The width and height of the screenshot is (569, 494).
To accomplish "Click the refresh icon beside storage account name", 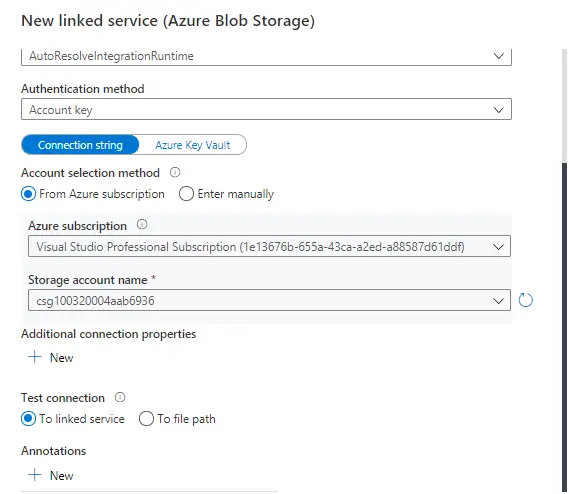I will point(525,300).
